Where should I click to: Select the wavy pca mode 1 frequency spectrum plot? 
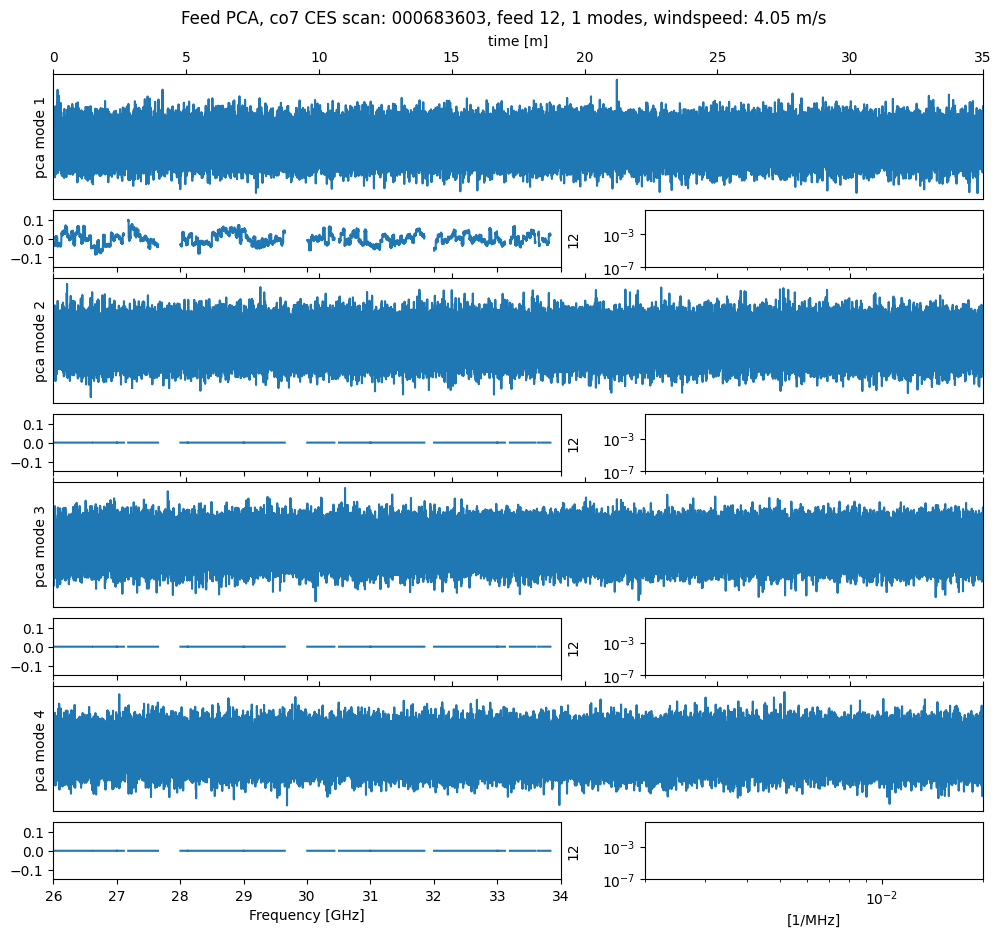pyautogui.click(x=306, y=239)
